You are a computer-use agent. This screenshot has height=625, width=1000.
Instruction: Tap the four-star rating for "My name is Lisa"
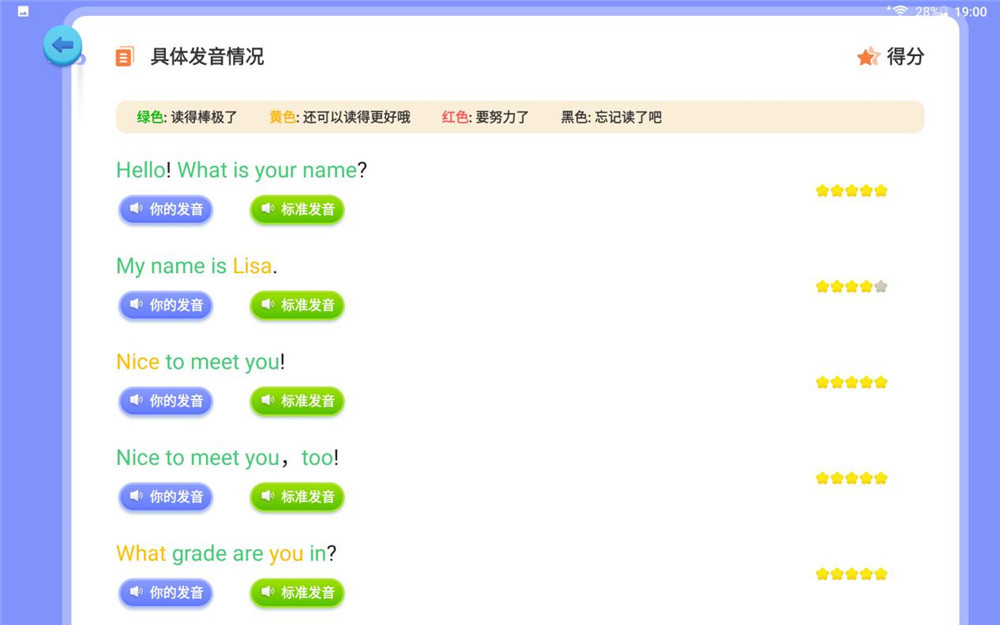click(x=851, y=287)
